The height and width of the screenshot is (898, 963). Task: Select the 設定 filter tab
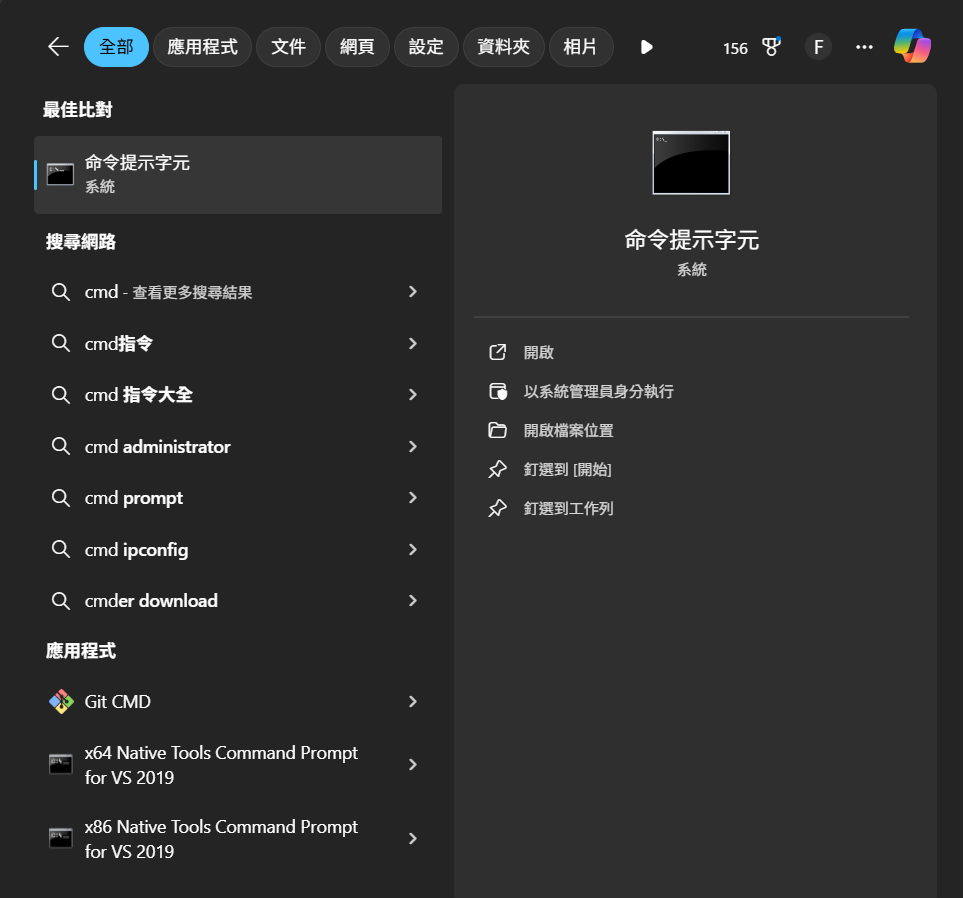(426, 47)
